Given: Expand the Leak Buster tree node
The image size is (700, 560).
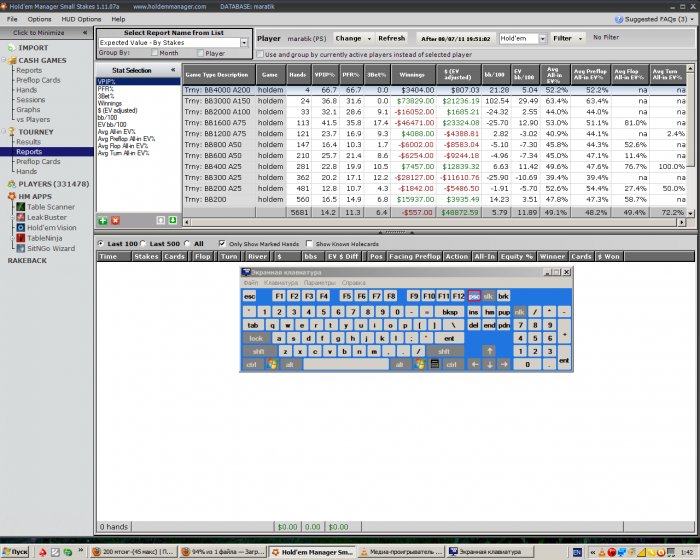Looking at the screenshot, I should tap(13, 217).
